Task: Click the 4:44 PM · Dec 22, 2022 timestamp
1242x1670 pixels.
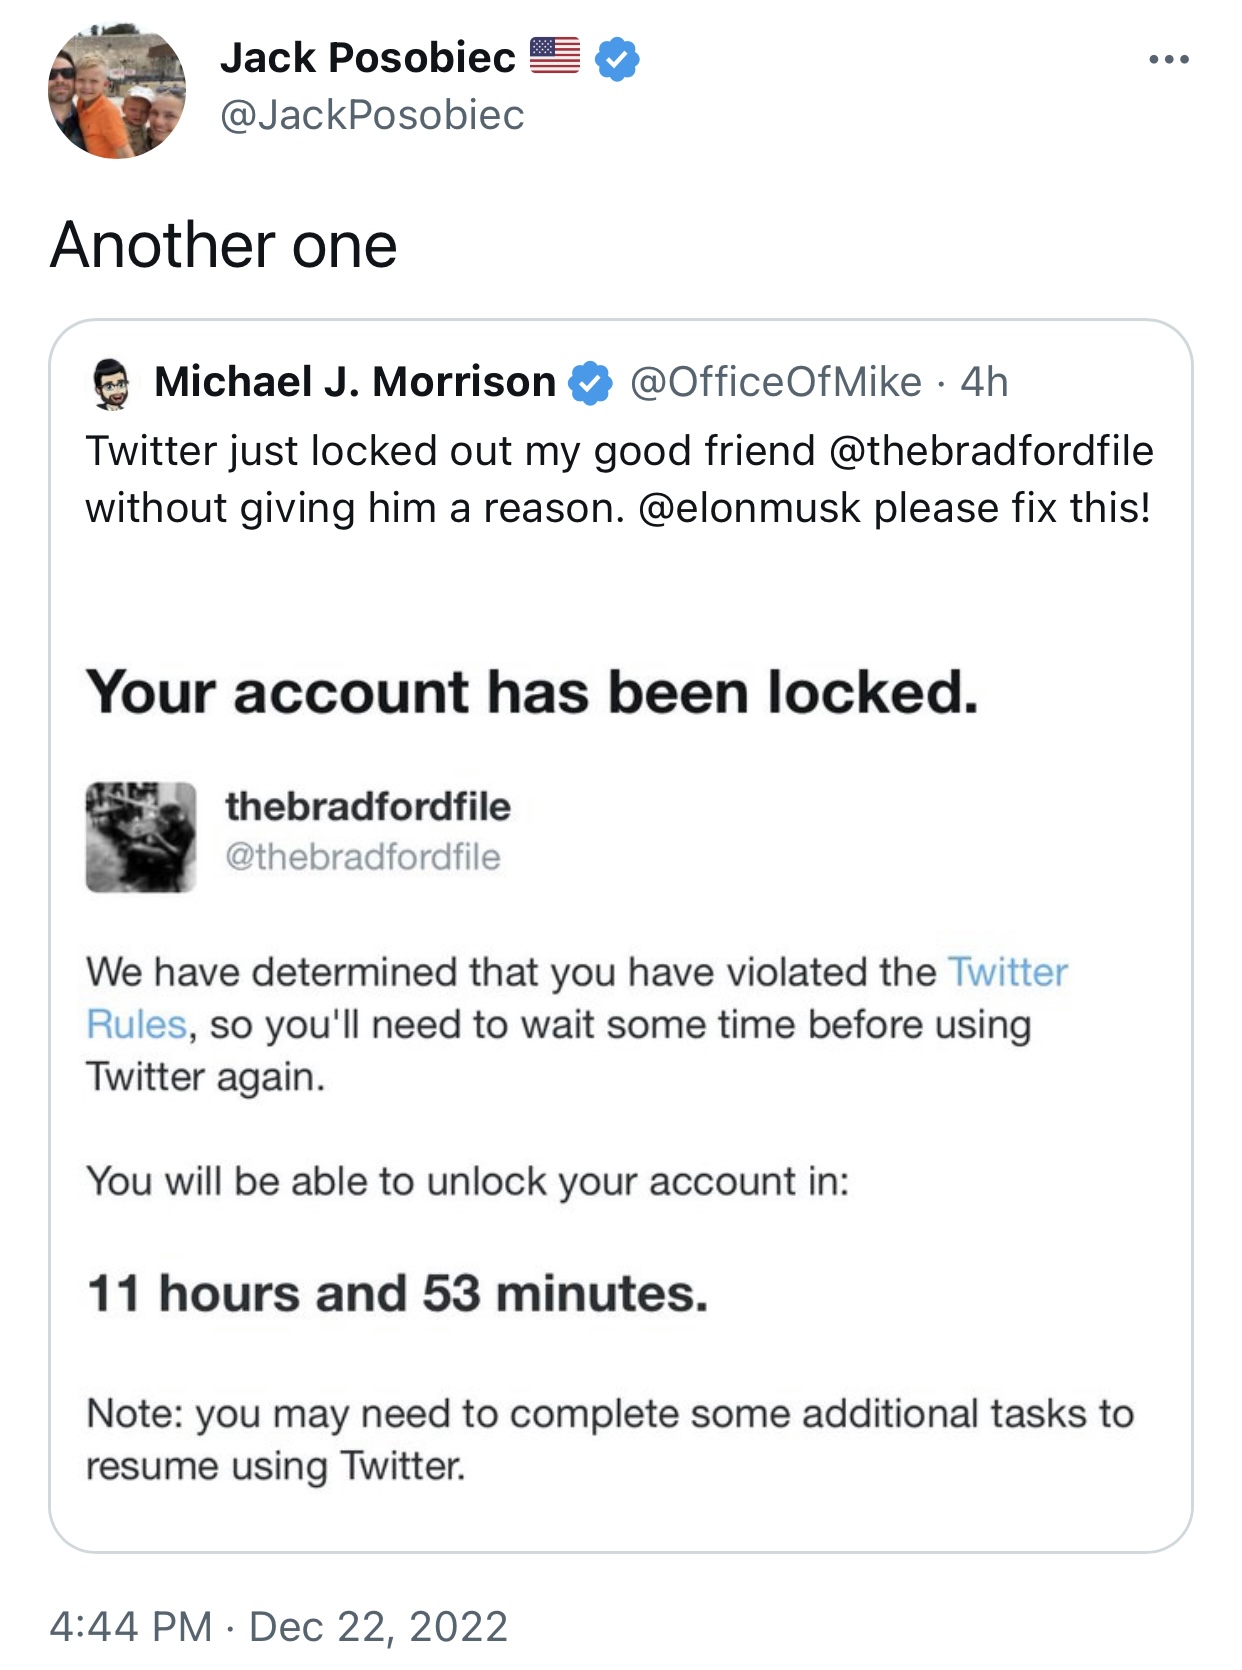Action: click(x=279, y=1626)
